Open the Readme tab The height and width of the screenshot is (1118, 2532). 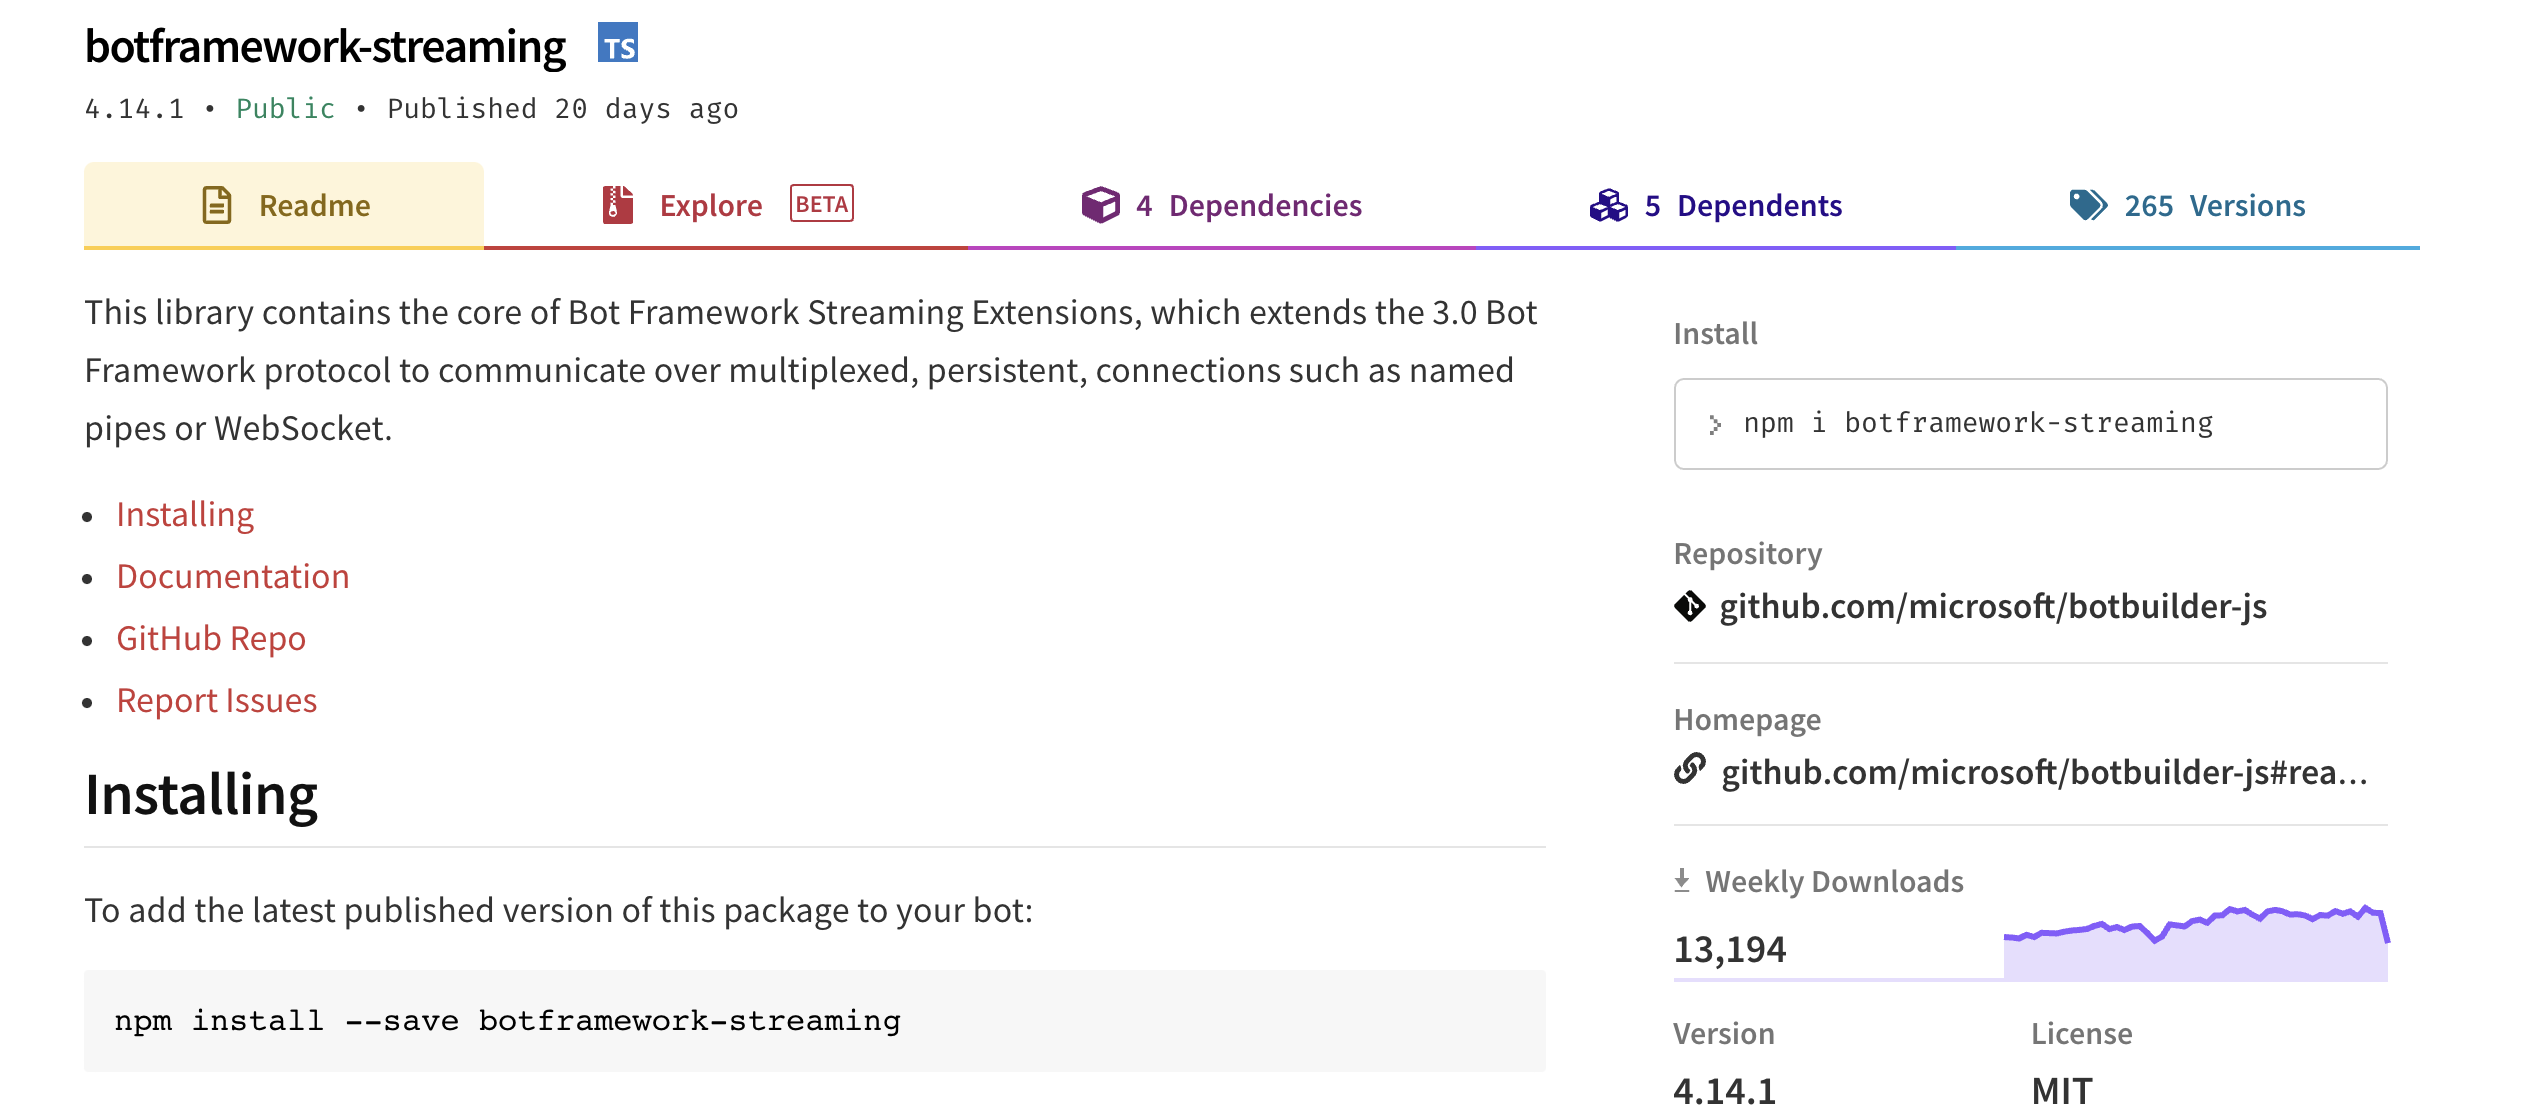(x=314, y=205)
